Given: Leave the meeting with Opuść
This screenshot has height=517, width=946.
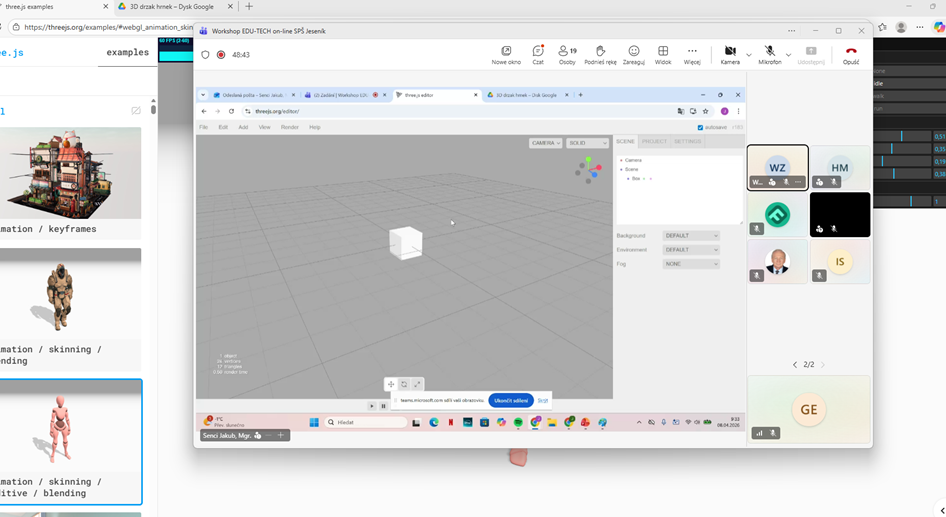Looking at the screenshot, I should [x=851, y=54].
